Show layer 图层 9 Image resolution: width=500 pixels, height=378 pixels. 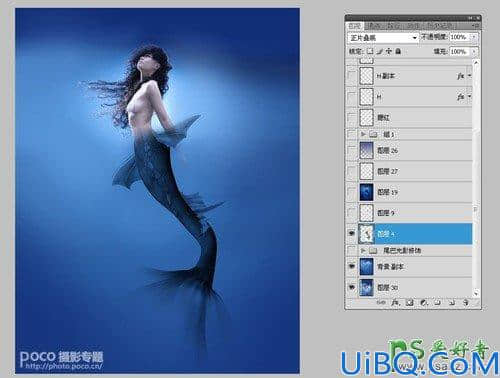[x=351, y=213]
